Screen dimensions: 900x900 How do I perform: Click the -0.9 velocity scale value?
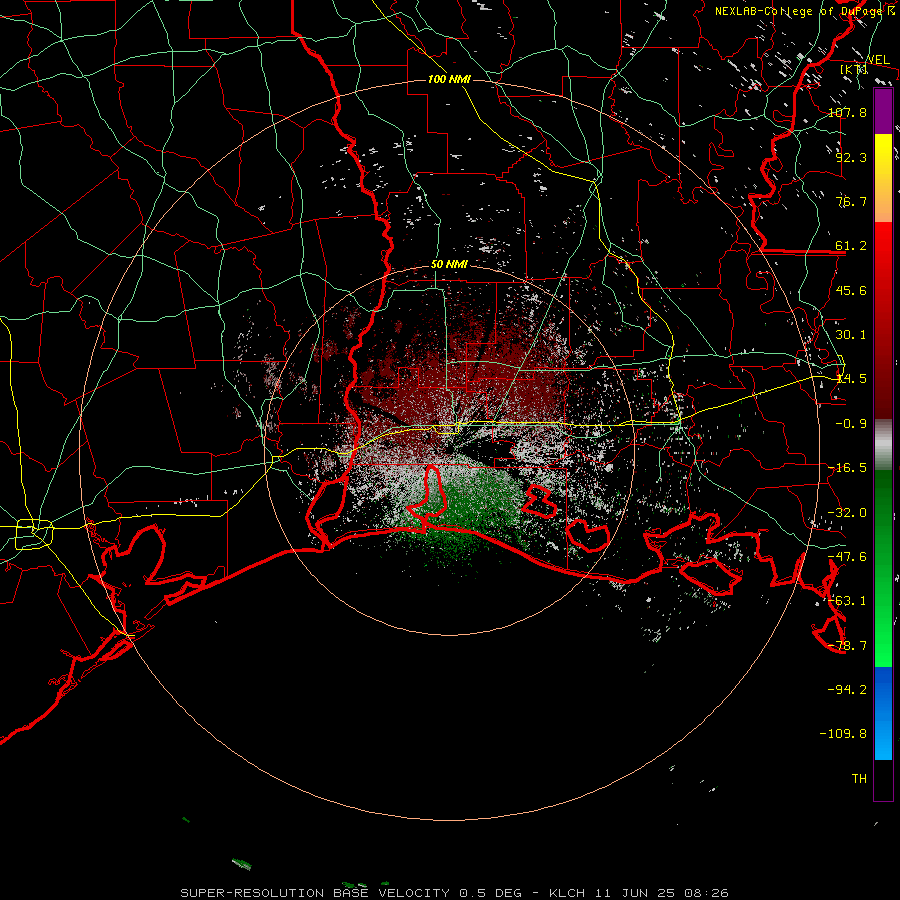(851, 424)
